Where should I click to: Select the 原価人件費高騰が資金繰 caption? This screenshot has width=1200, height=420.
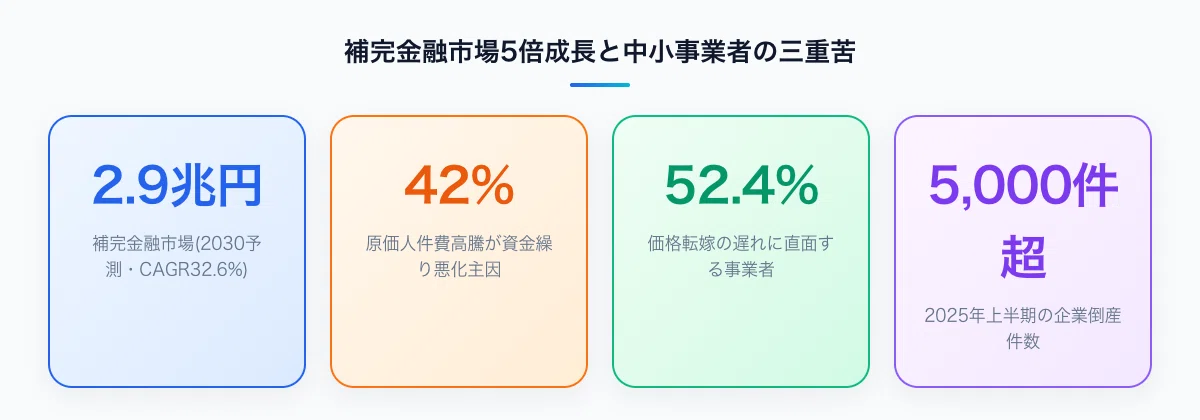(459, 243)
